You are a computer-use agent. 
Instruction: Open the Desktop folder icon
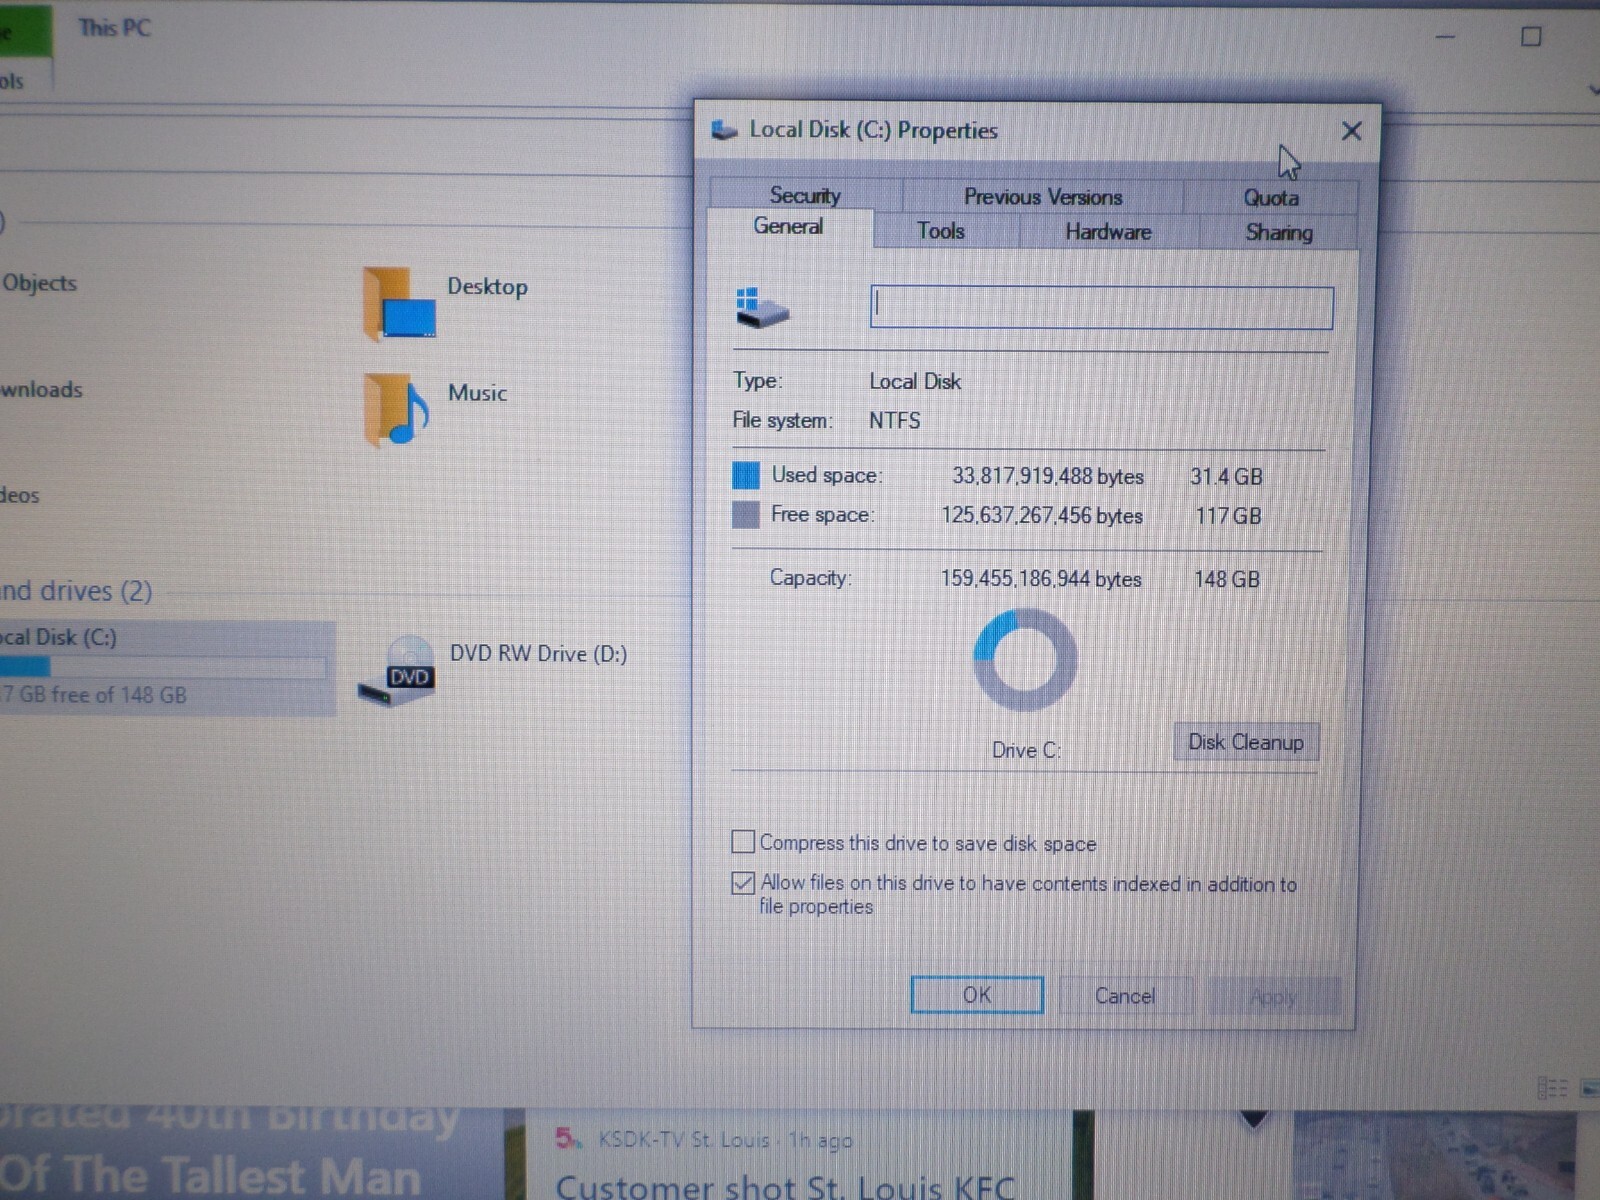[399, 304]
